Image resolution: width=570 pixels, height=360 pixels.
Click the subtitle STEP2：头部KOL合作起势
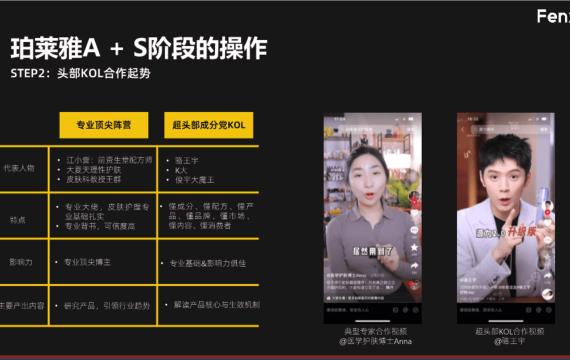(x=80, y=73)
